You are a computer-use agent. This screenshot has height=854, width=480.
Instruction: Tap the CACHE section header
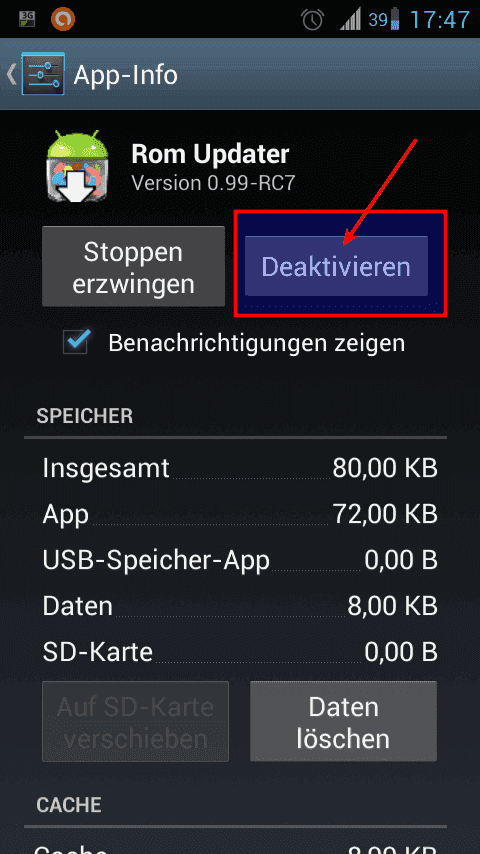pos(69,805)
